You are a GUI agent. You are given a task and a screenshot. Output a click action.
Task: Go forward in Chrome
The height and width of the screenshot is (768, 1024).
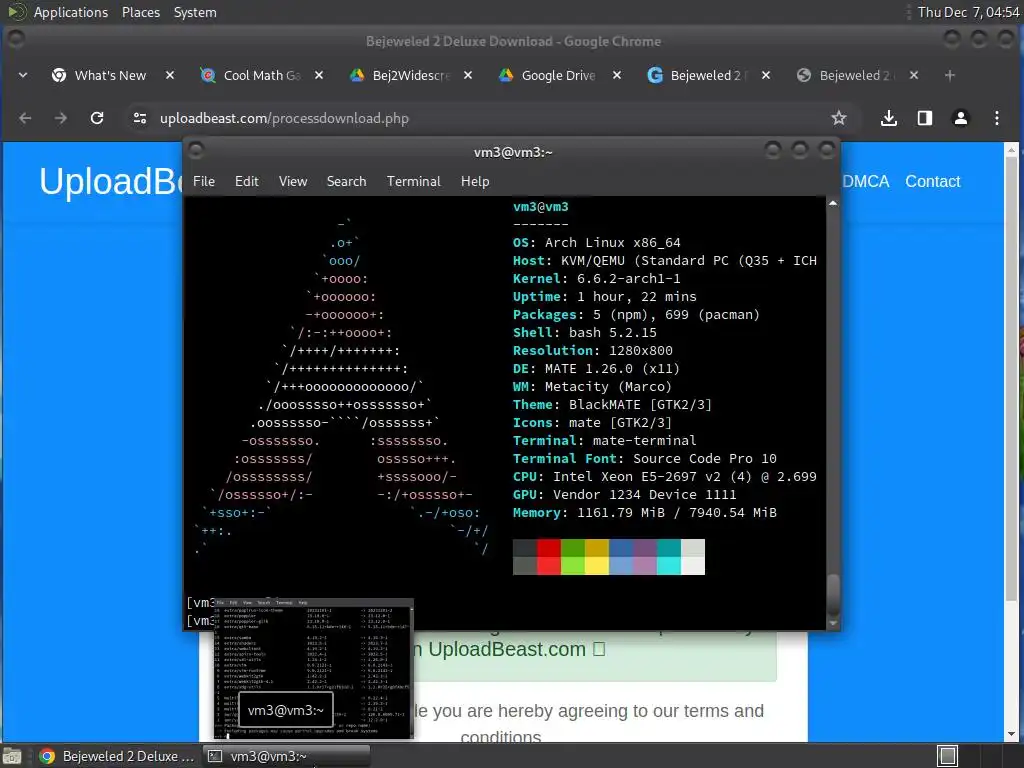click(x=61, y=118)
